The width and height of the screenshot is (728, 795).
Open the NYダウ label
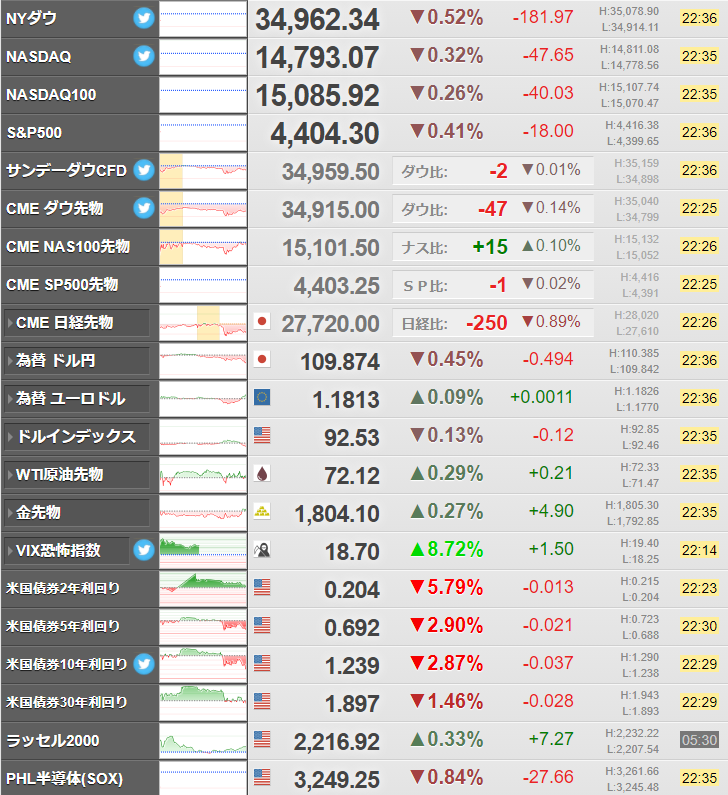coord(31,18)
